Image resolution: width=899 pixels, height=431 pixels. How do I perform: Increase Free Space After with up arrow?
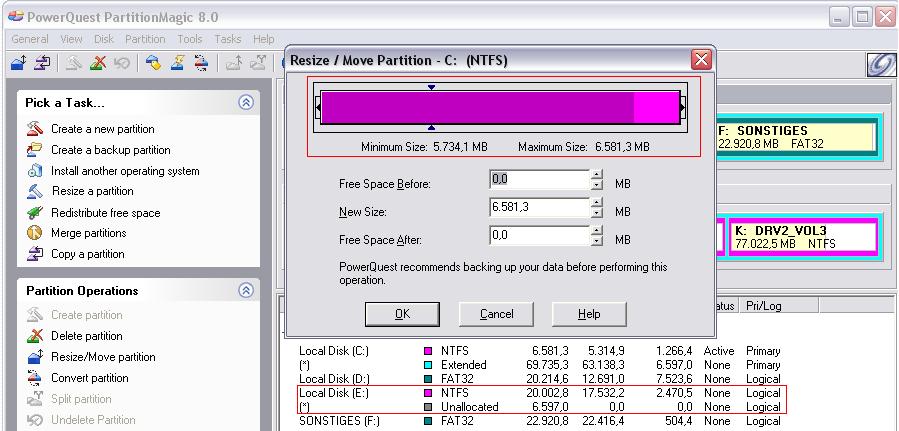click(597, 230)
